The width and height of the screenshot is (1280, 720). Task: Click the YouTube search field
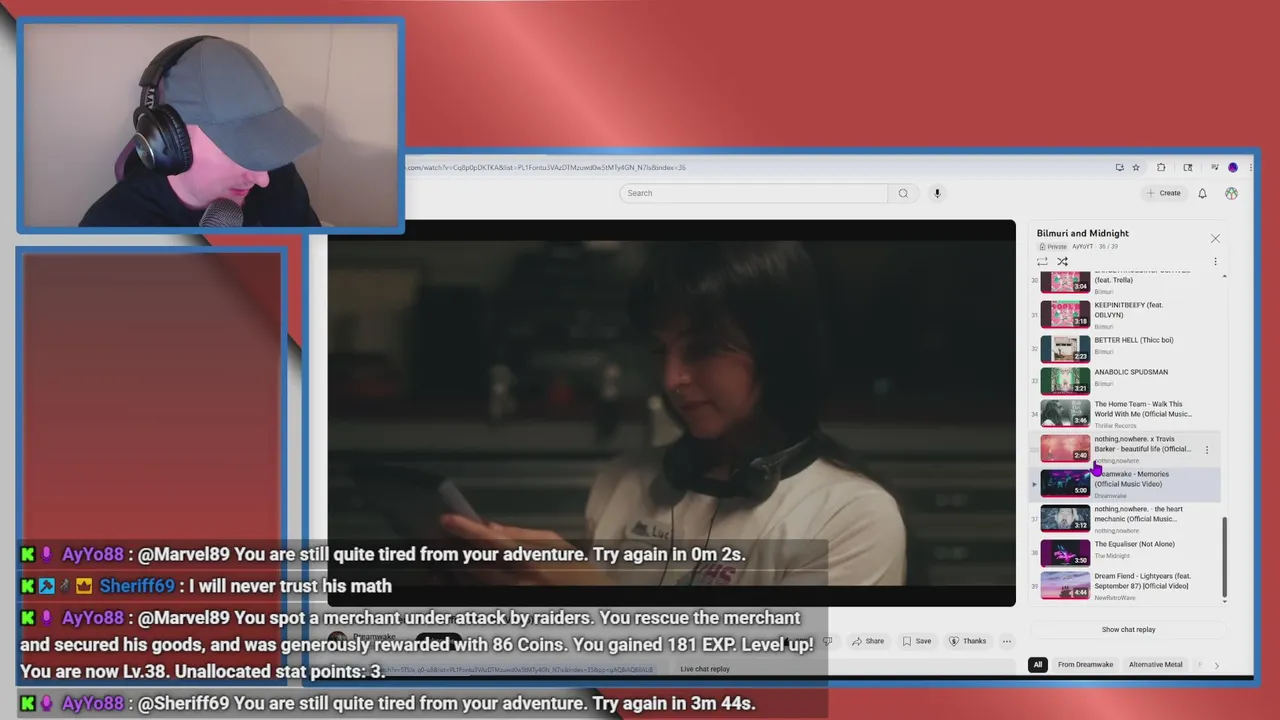(x=753, y=193)
